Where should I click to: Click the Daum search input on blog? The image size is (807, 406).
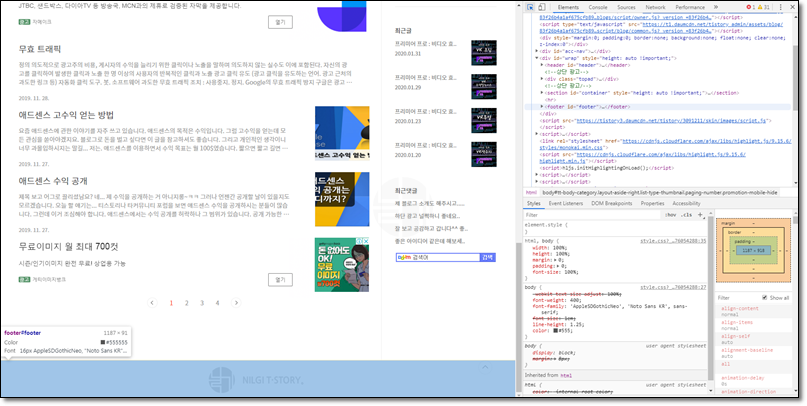(437, 257)
